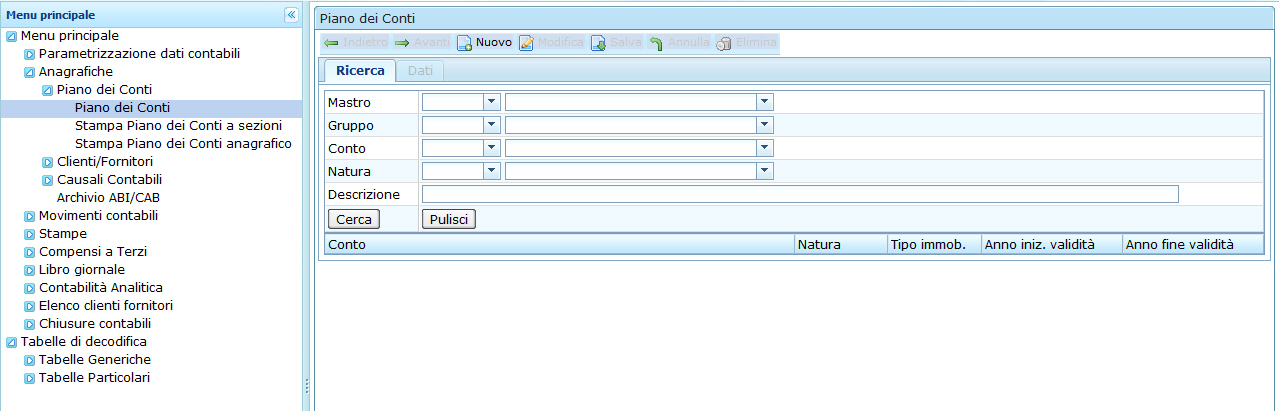Click the Modifica edit icon
This screenshot has height=411, width=1279.
click(x=526, y=43)
